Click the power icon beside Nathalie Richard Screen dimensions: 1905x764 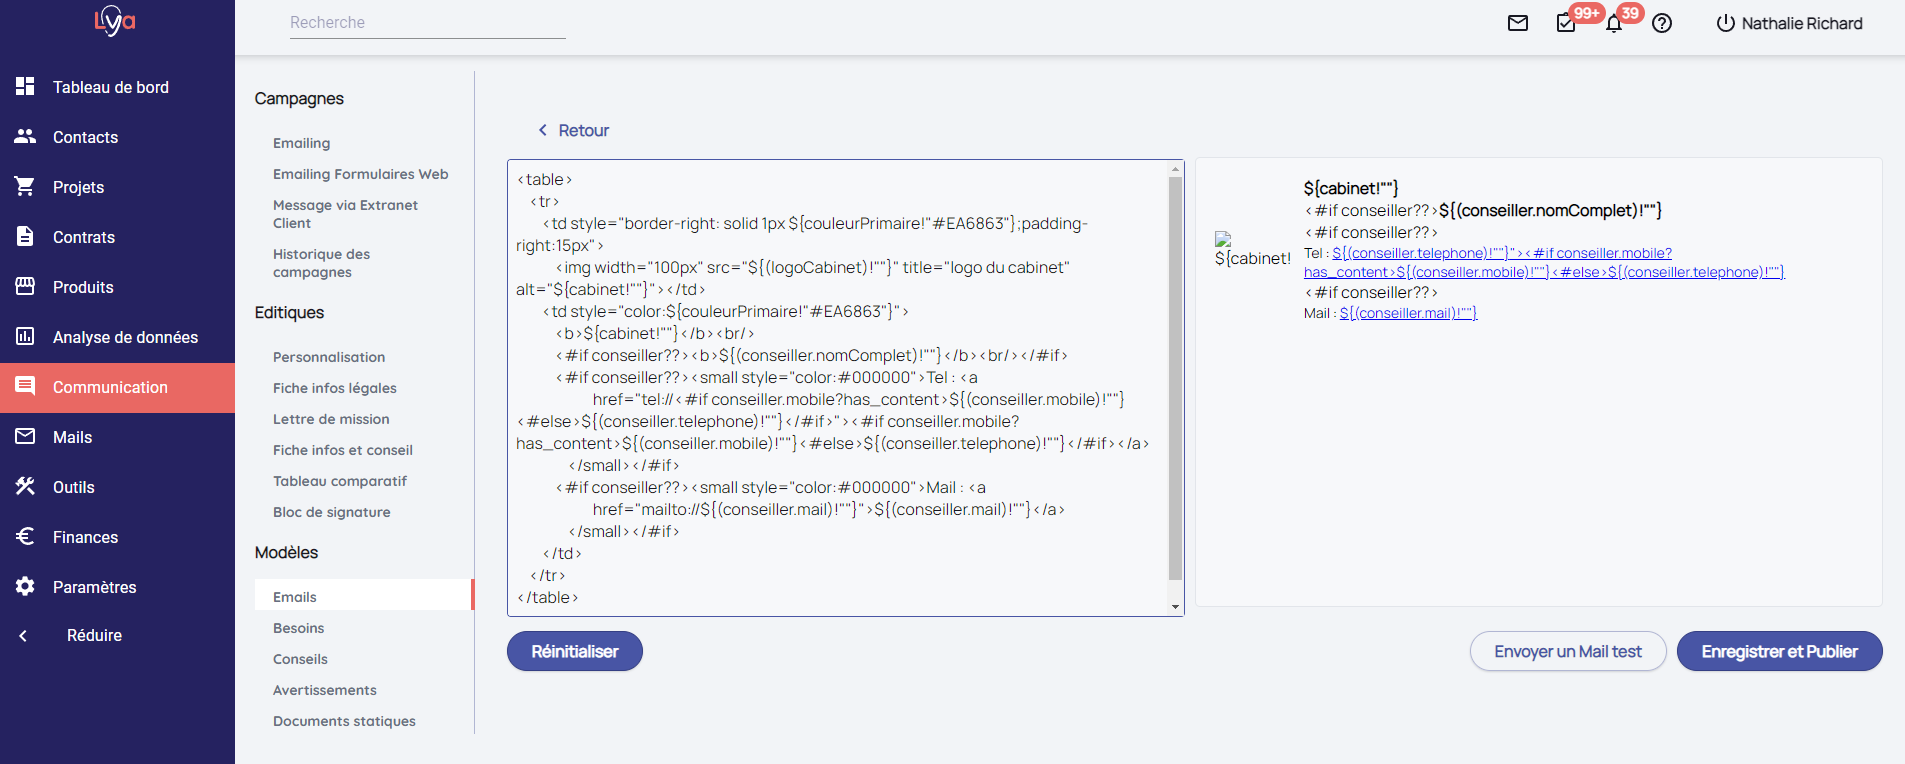click(1725, 23)
